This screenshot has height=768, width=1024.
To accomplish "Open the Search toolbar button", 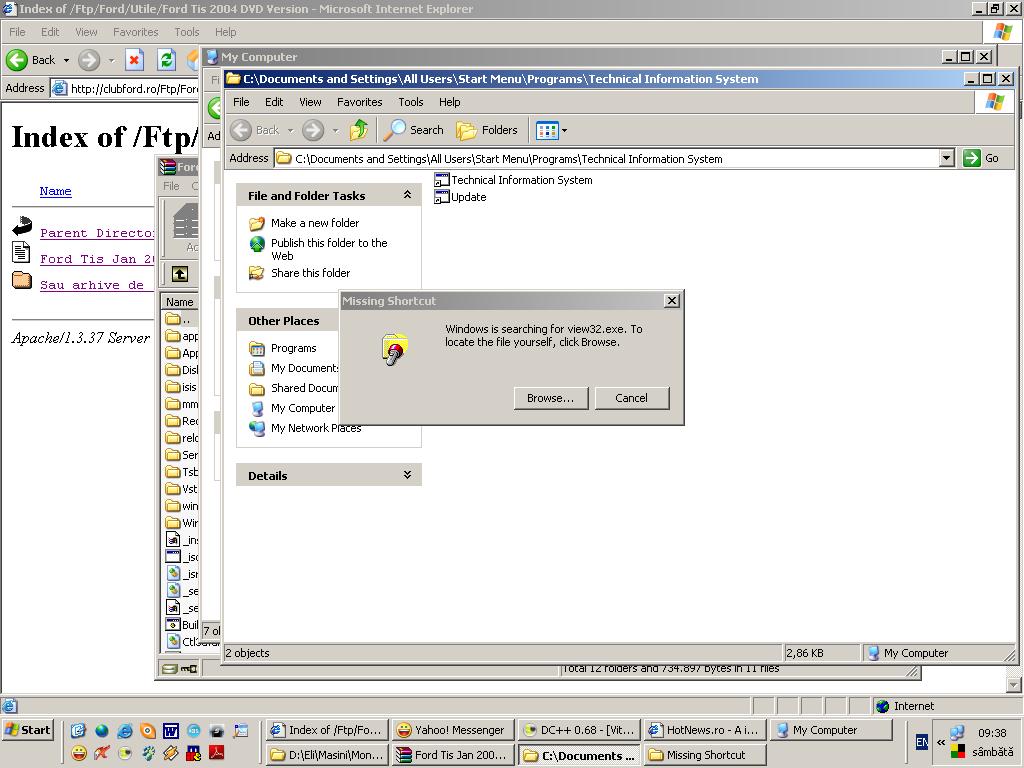I will (x=415, y=130).
